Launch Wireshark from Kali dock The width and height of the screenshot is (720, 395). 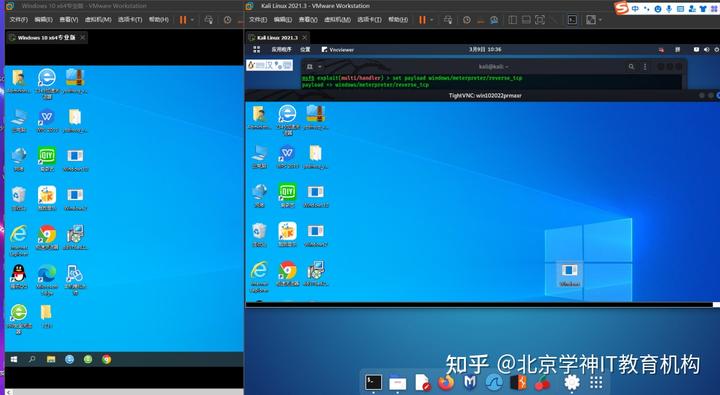[x=494, y=382]
